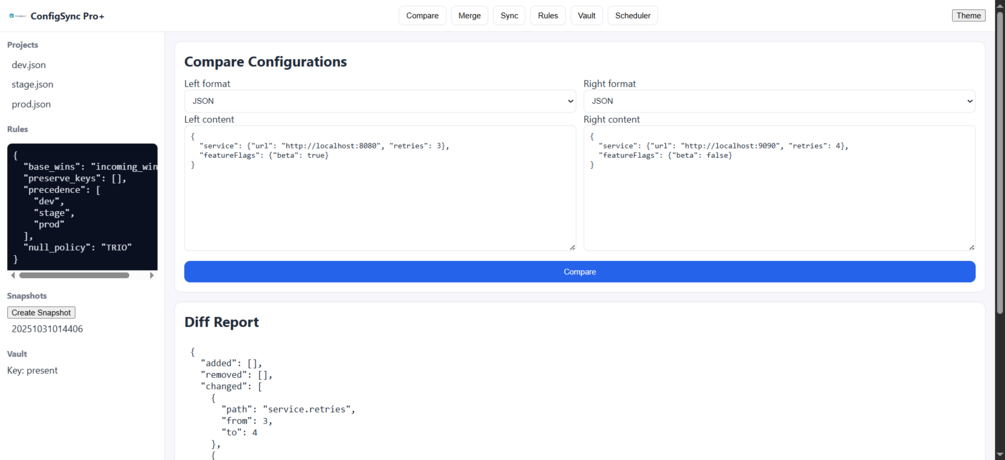
Task: Click the Right content resize handle
Action: pos(971,247)
